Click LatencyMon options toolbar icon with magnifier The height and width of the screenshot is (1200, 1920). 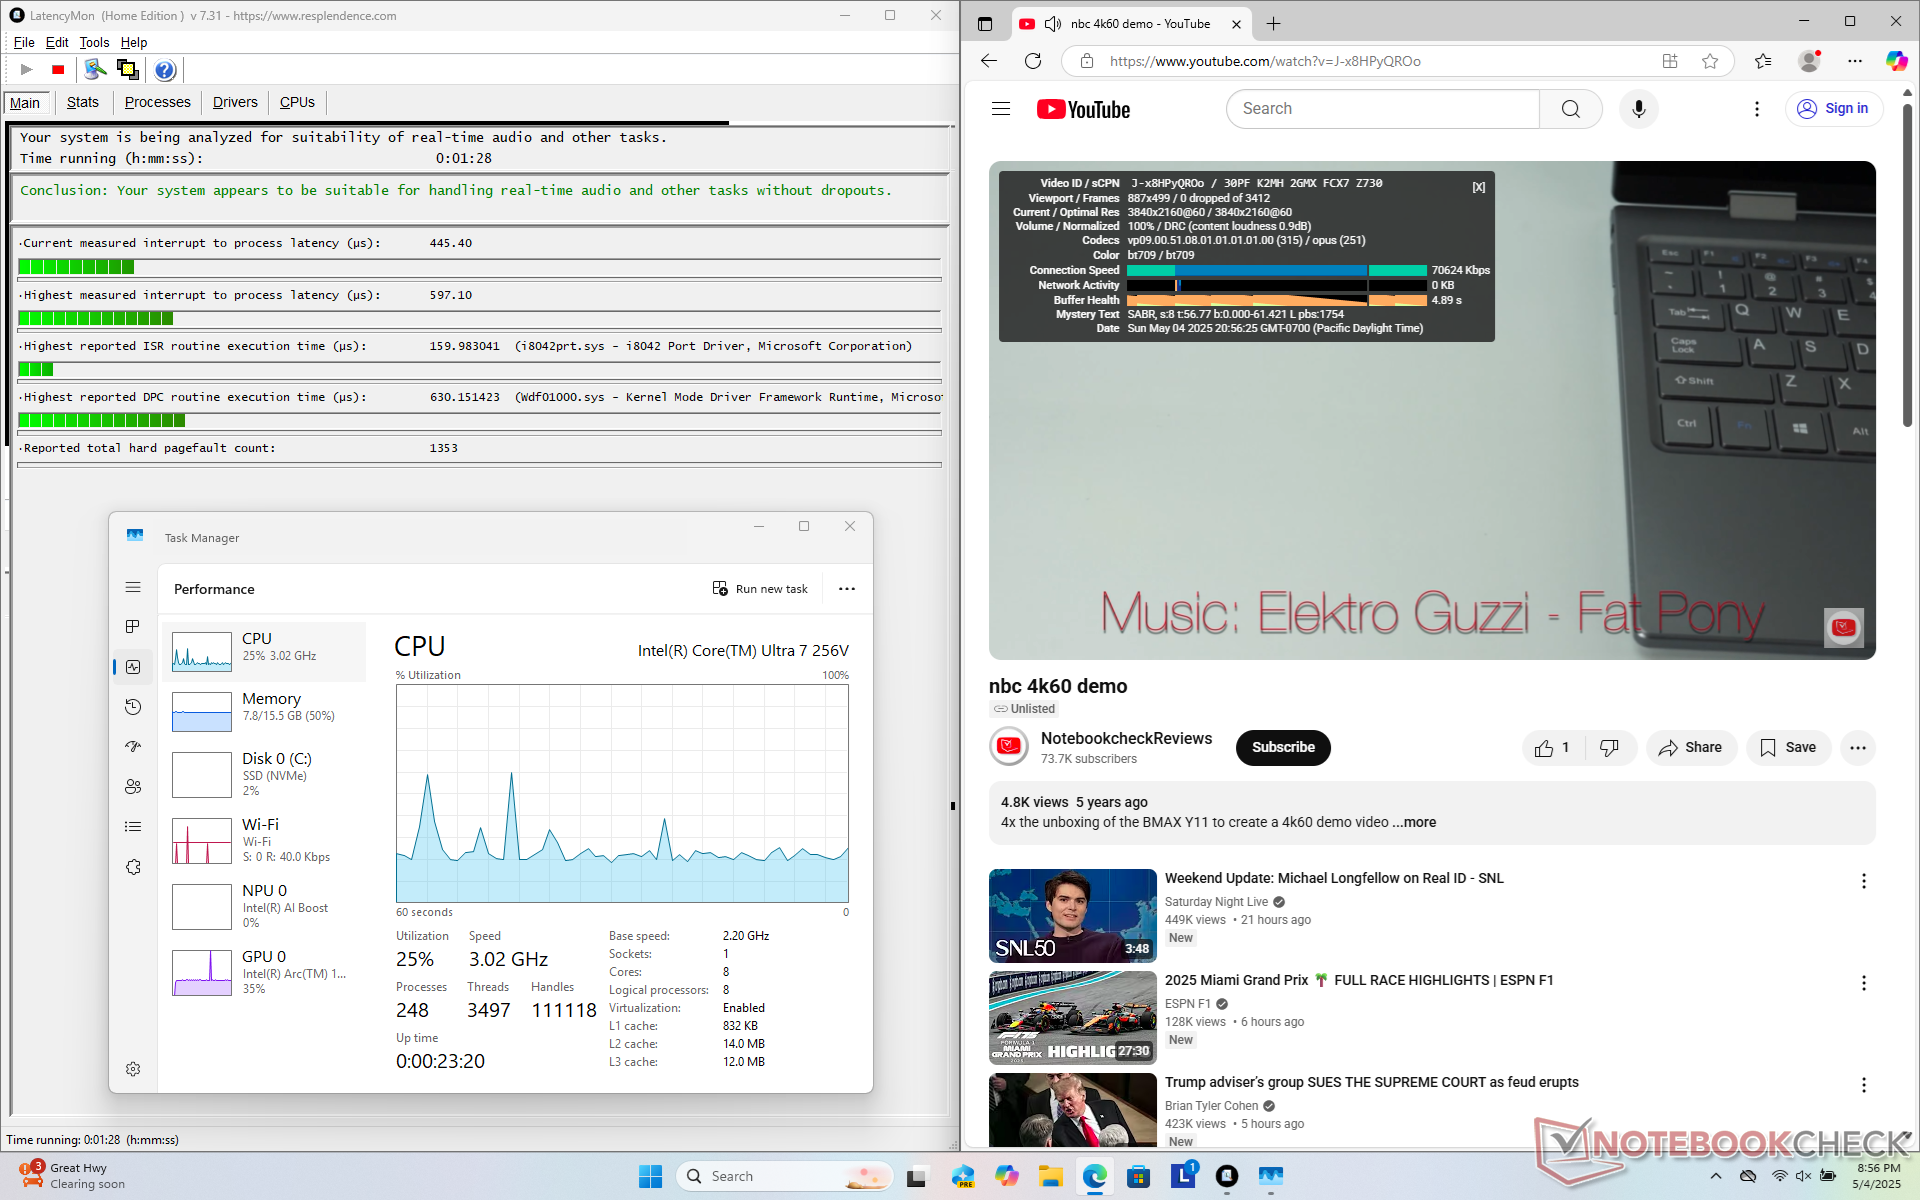point(95,69)
